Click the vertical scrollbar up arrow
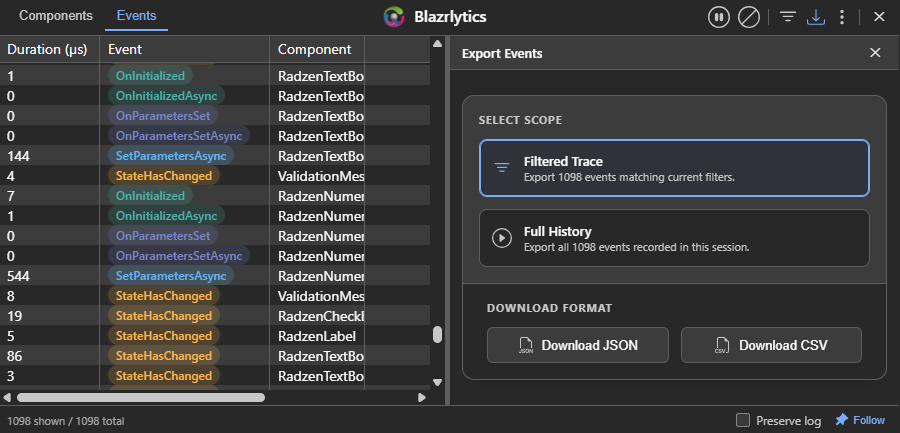Image resolution: width=900 pixels, height=433 pixels. point(437,44)
